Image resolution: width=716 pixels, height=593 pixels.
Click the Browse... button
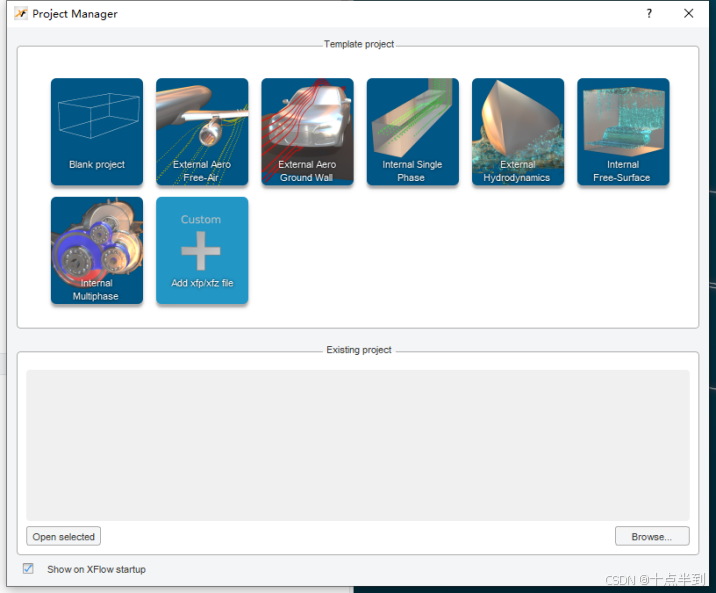tap(652, 536)
